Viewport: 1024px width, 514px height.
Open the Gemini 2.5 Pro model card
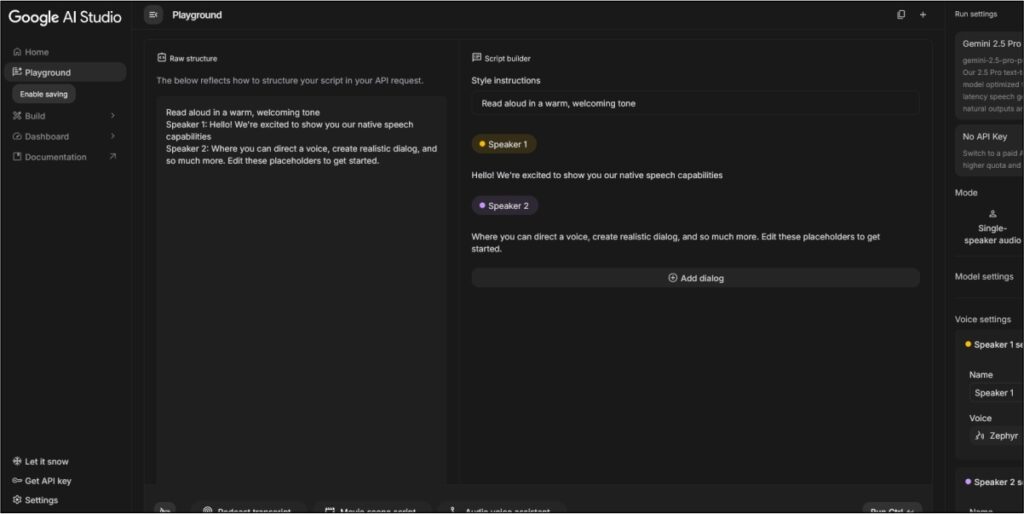click(989, 76)
